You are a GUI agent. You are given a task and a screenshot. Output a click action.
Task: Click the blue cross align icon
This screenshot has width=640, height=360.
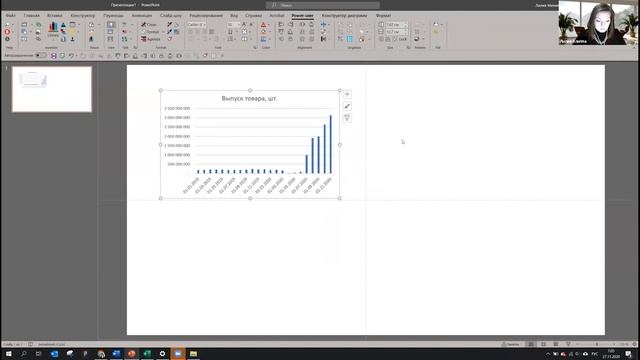pos(324,25)
